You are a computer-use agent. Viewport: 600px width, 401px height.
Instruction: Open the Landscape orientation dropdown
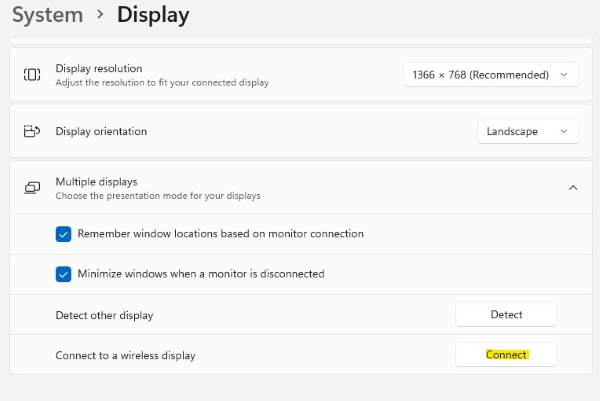pyautogui.click(x=528, y=131)
